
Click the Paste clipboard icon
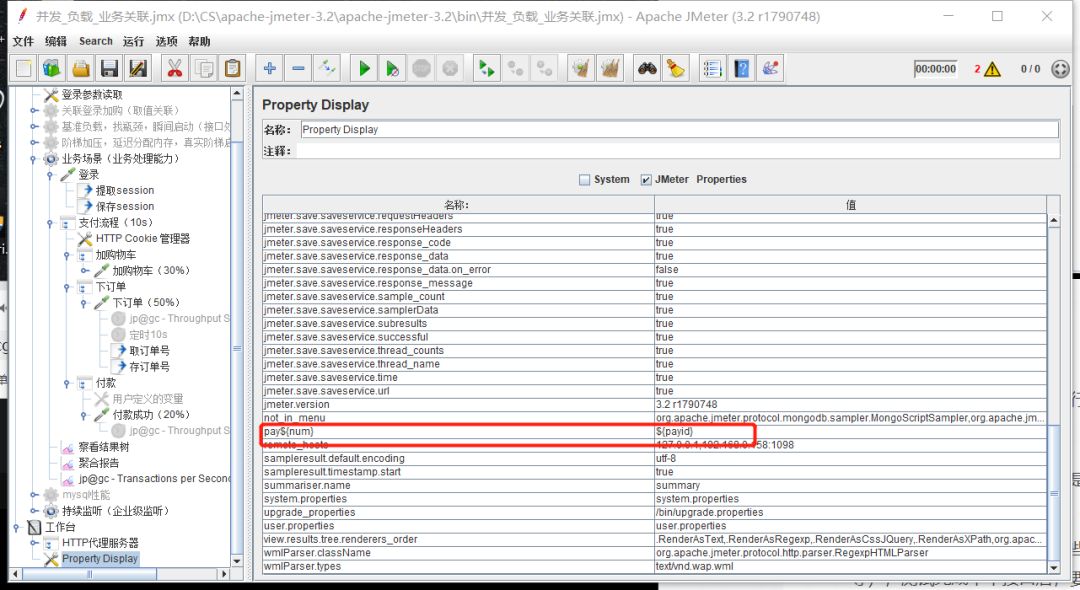[x=233, y=68]
